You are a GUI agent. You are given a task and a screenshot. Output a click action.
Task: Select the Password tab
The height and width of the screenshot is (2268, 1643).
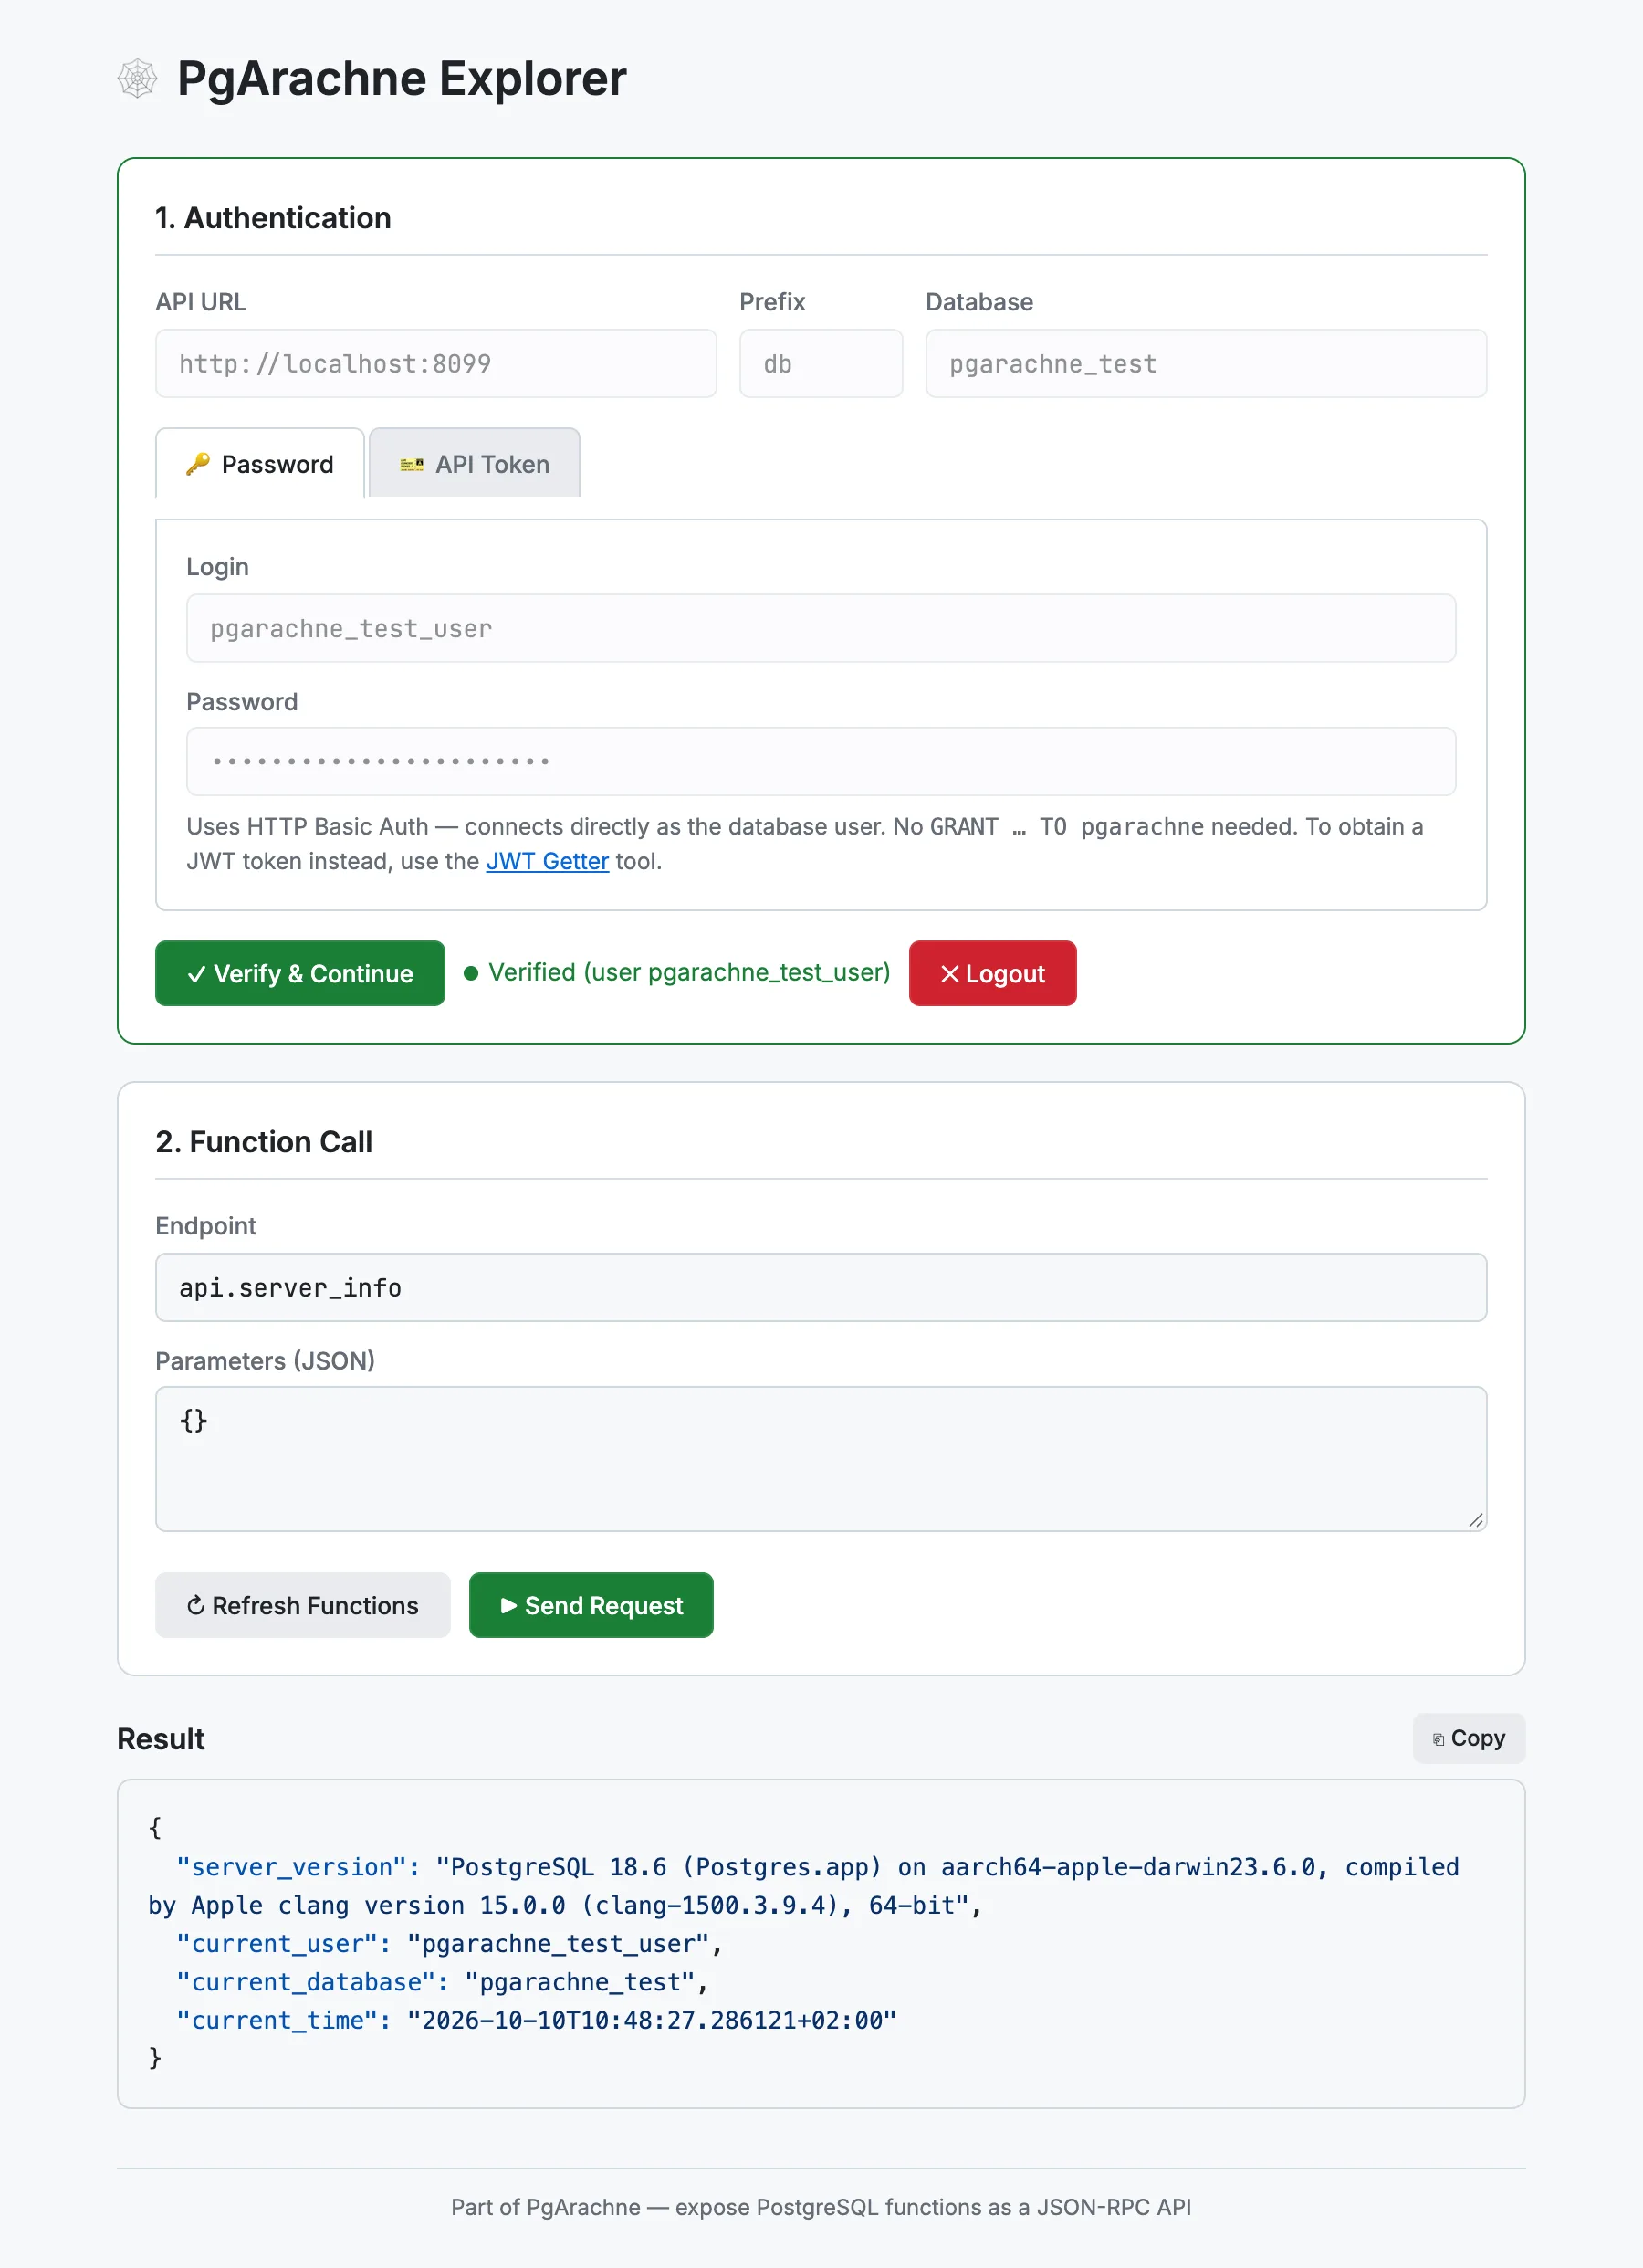[260, 463]
